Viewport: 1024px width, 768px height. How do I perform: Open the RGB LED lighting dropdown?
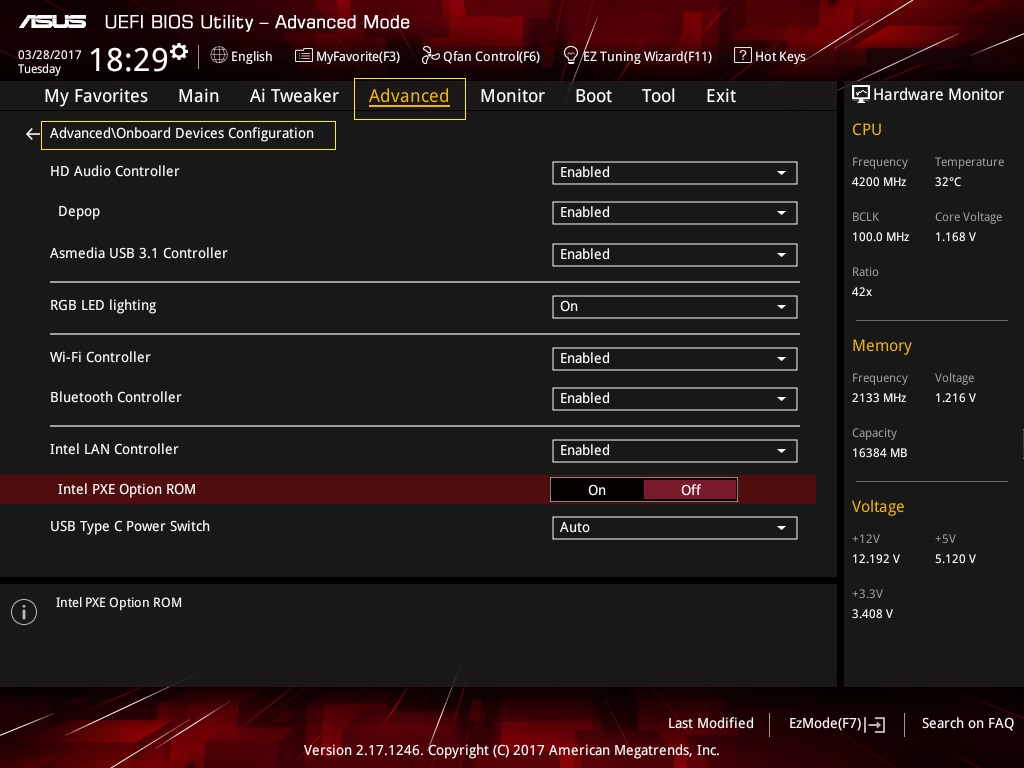point(675,307)
